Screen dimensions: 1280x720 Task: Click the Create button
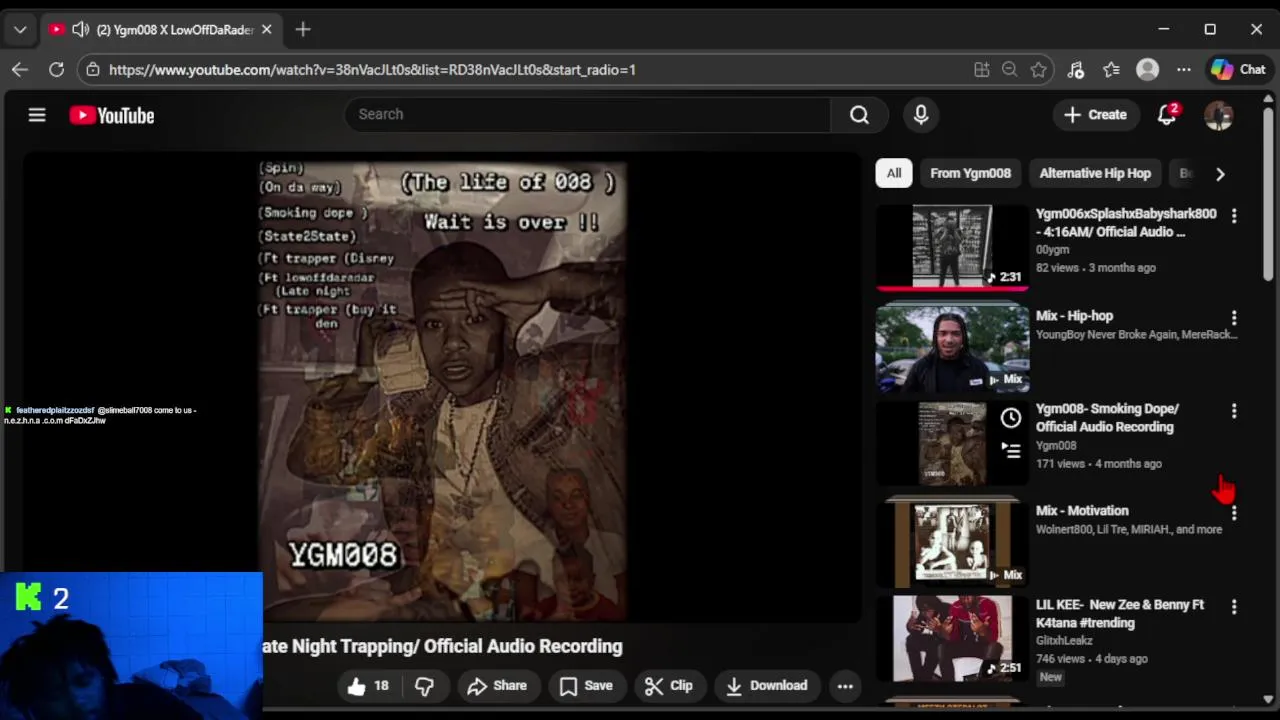[1096, 115]
